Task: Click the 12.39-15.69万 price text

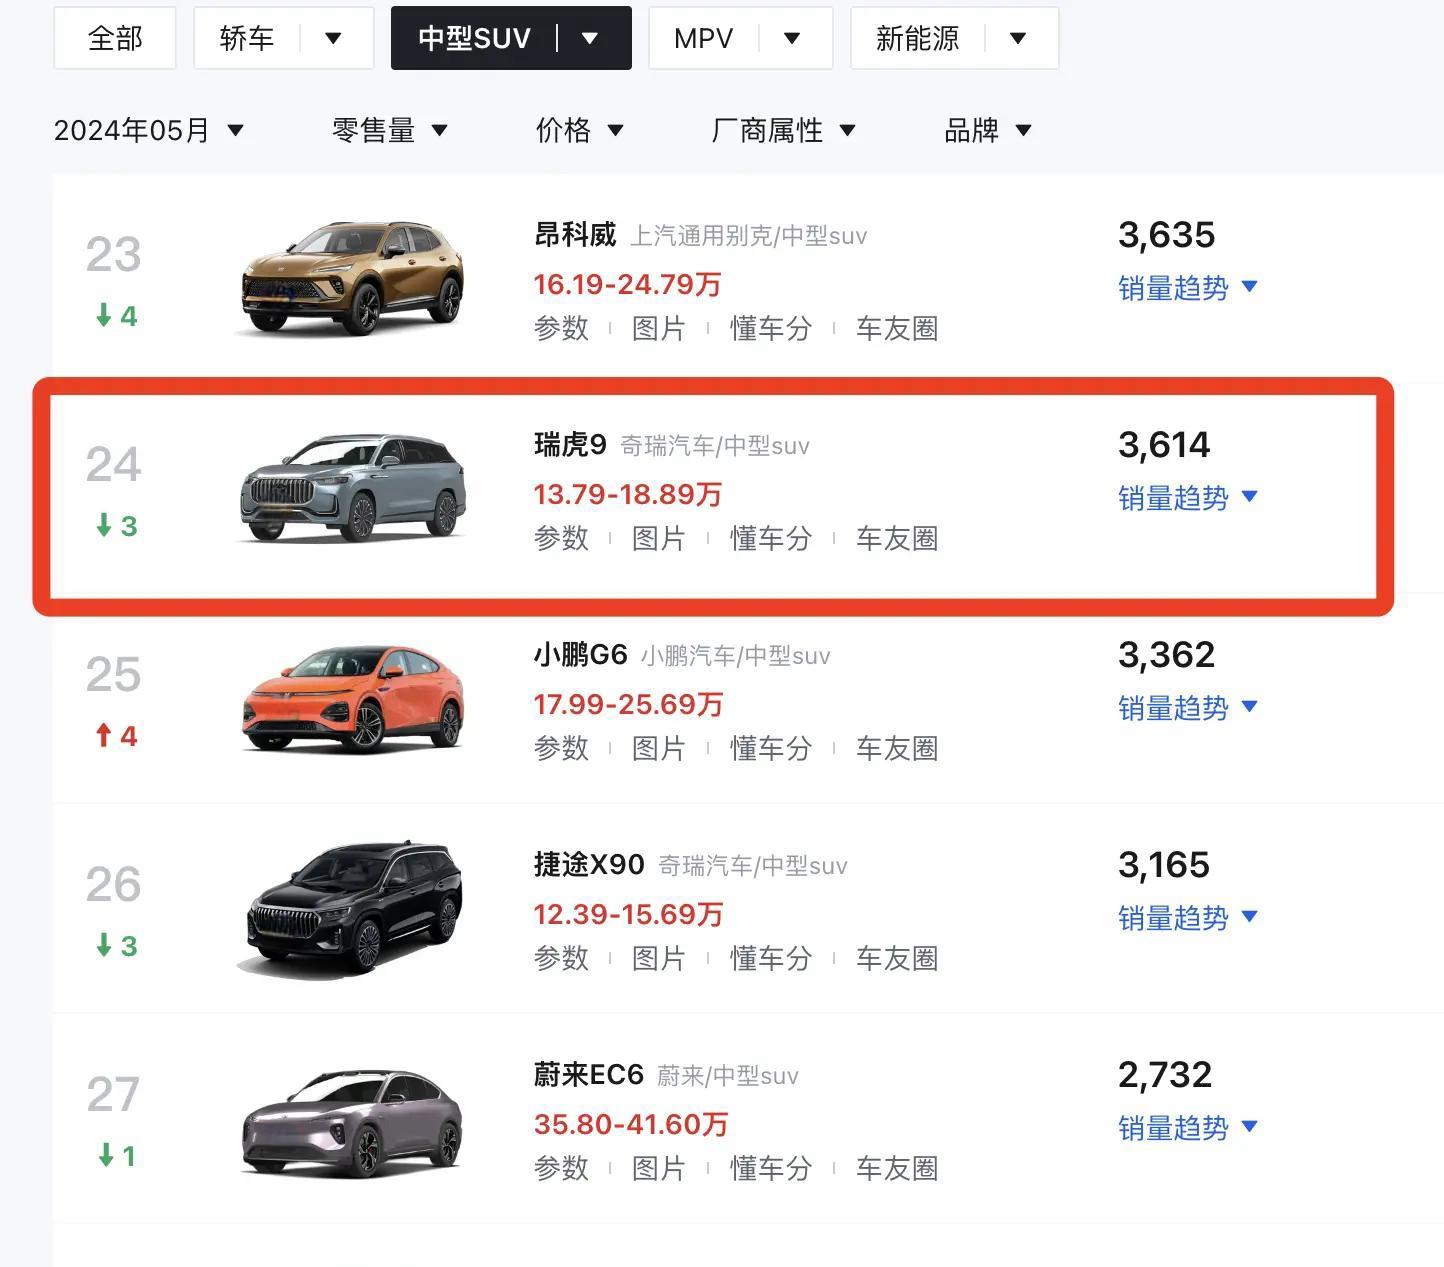Action: (628, 915)
